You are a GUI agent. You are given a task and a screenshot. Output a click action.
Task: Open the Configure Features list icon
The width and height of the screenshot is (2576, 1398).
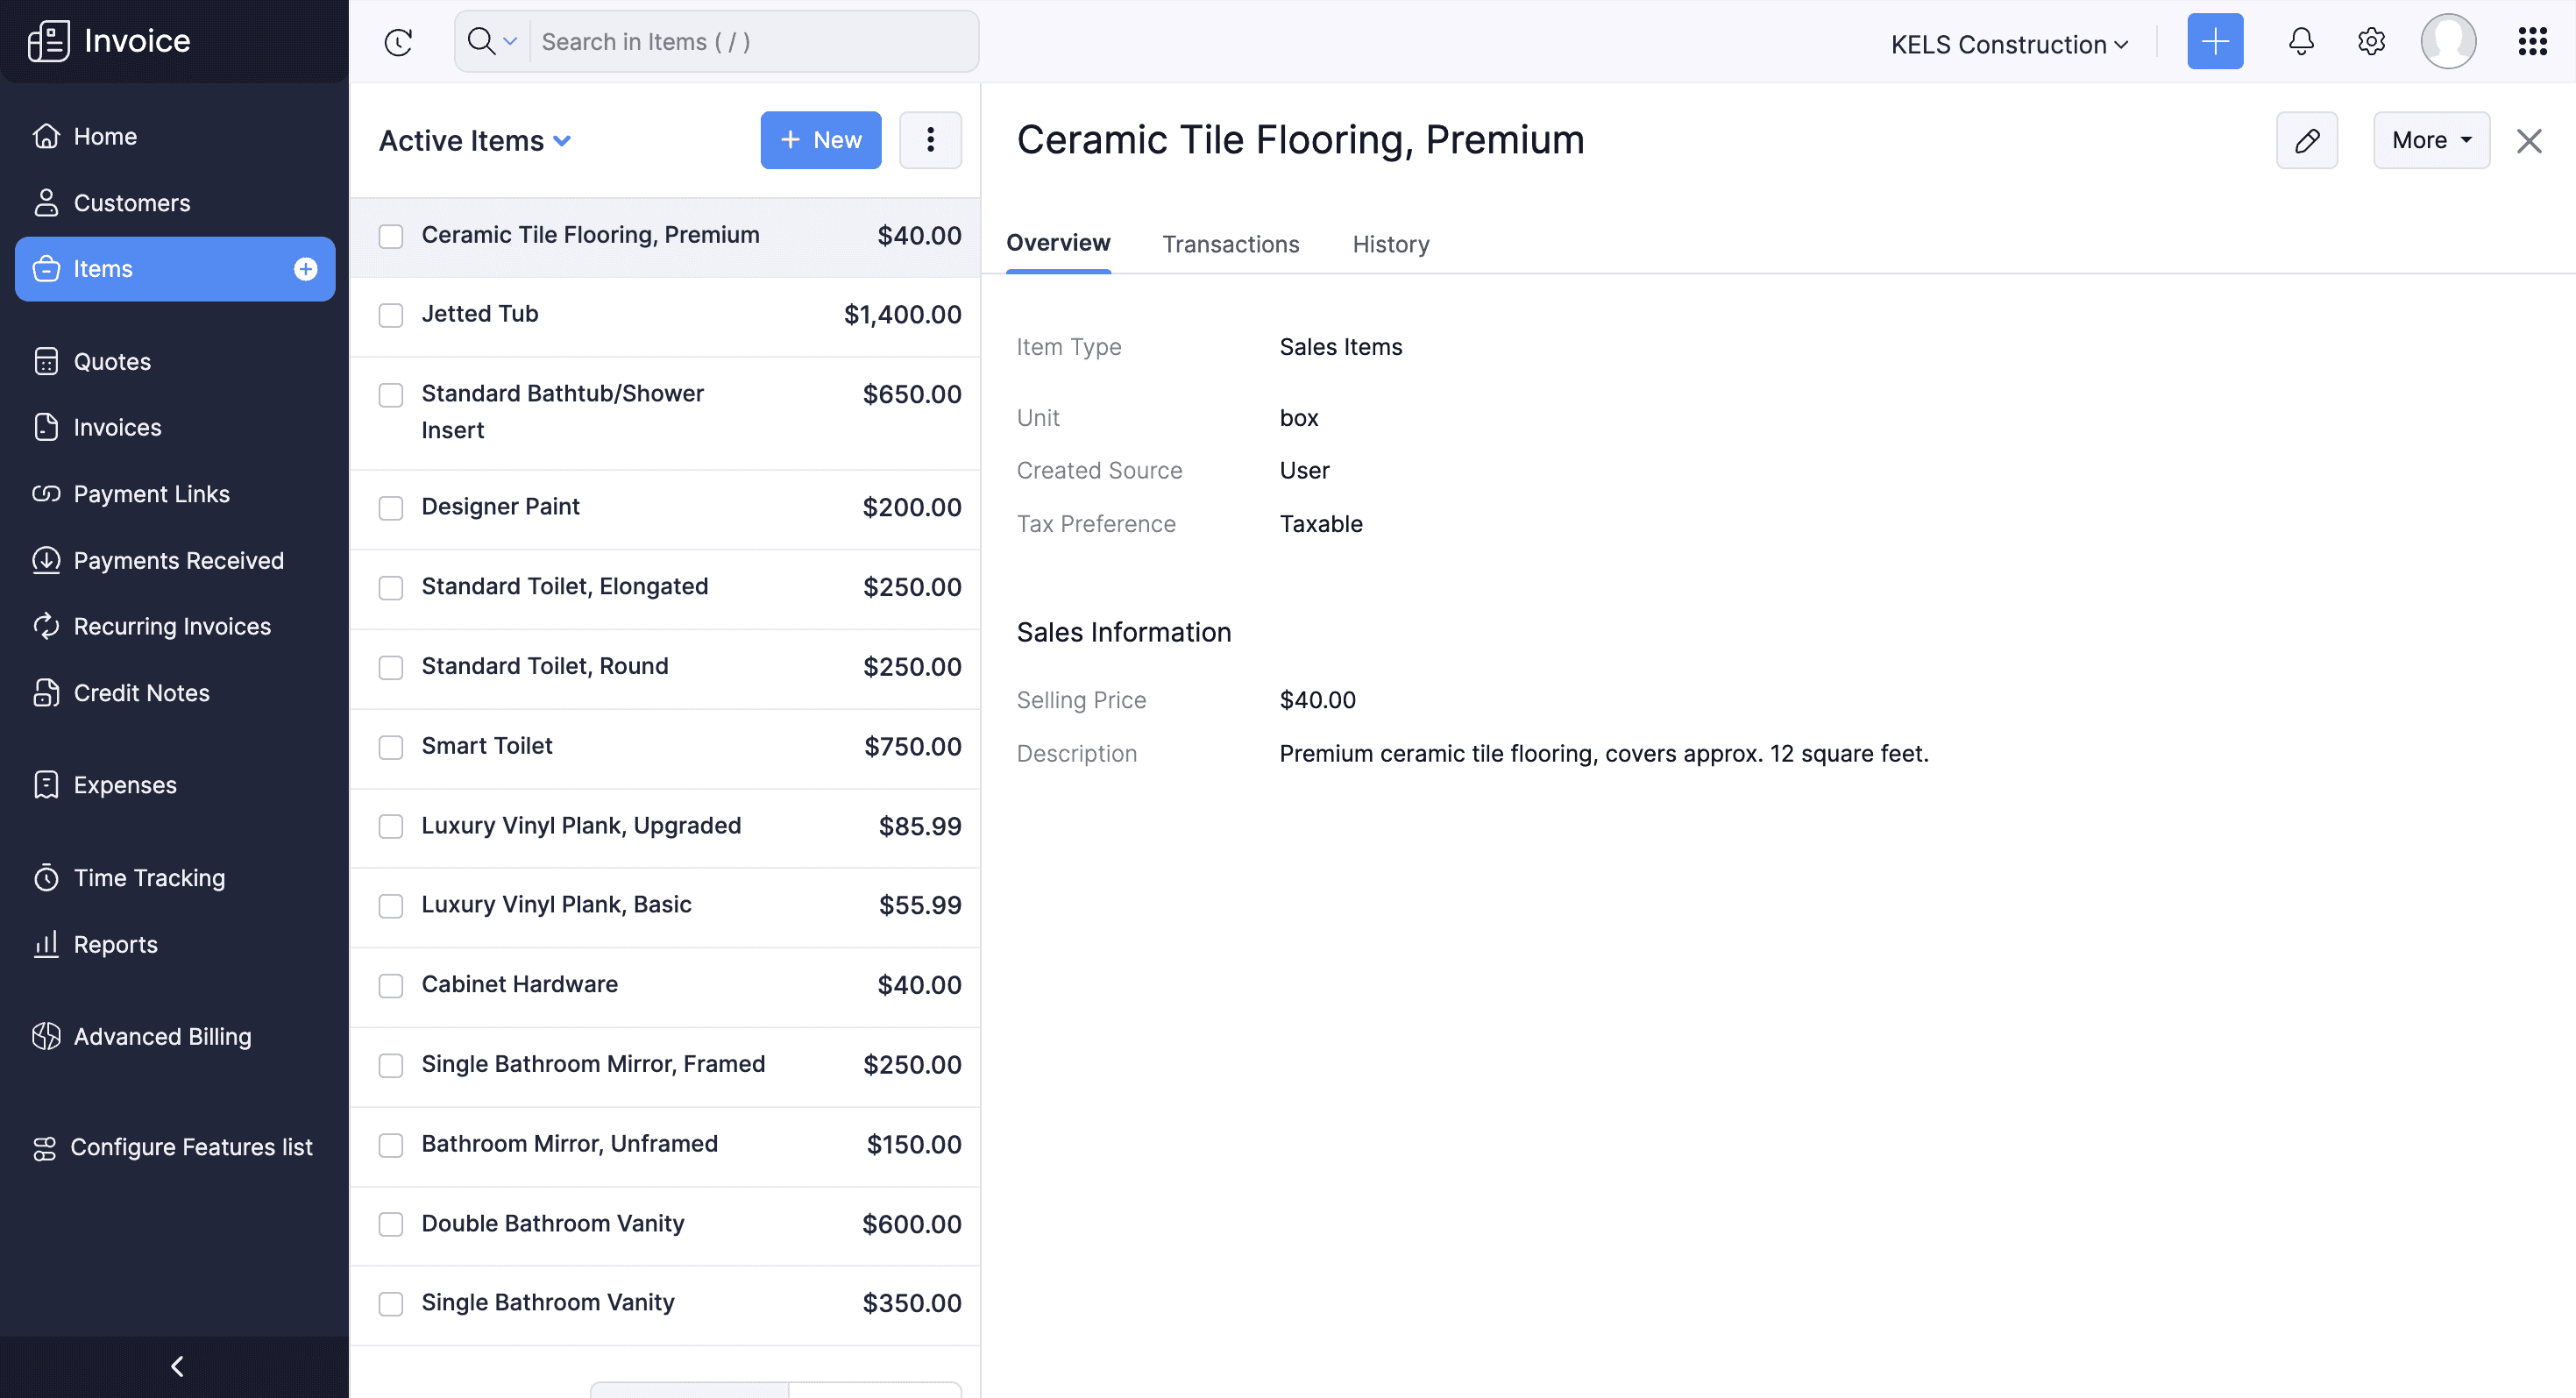point(44,1148)
